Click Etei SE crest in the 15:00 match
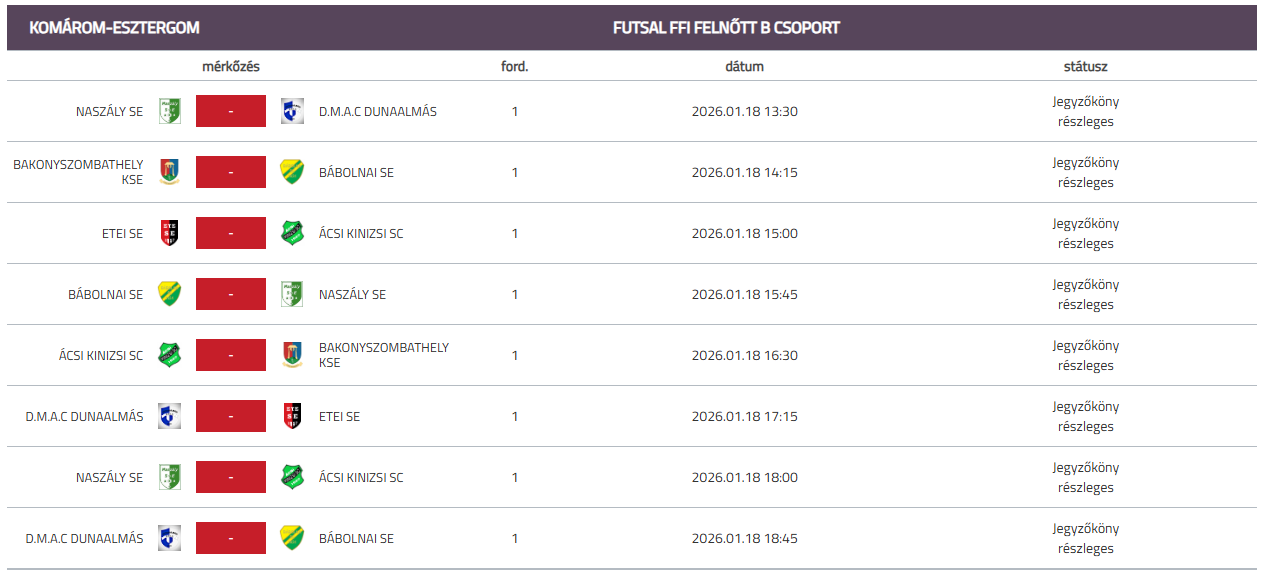The height and width of the screenshot is (585, 1266). (170, 233)
